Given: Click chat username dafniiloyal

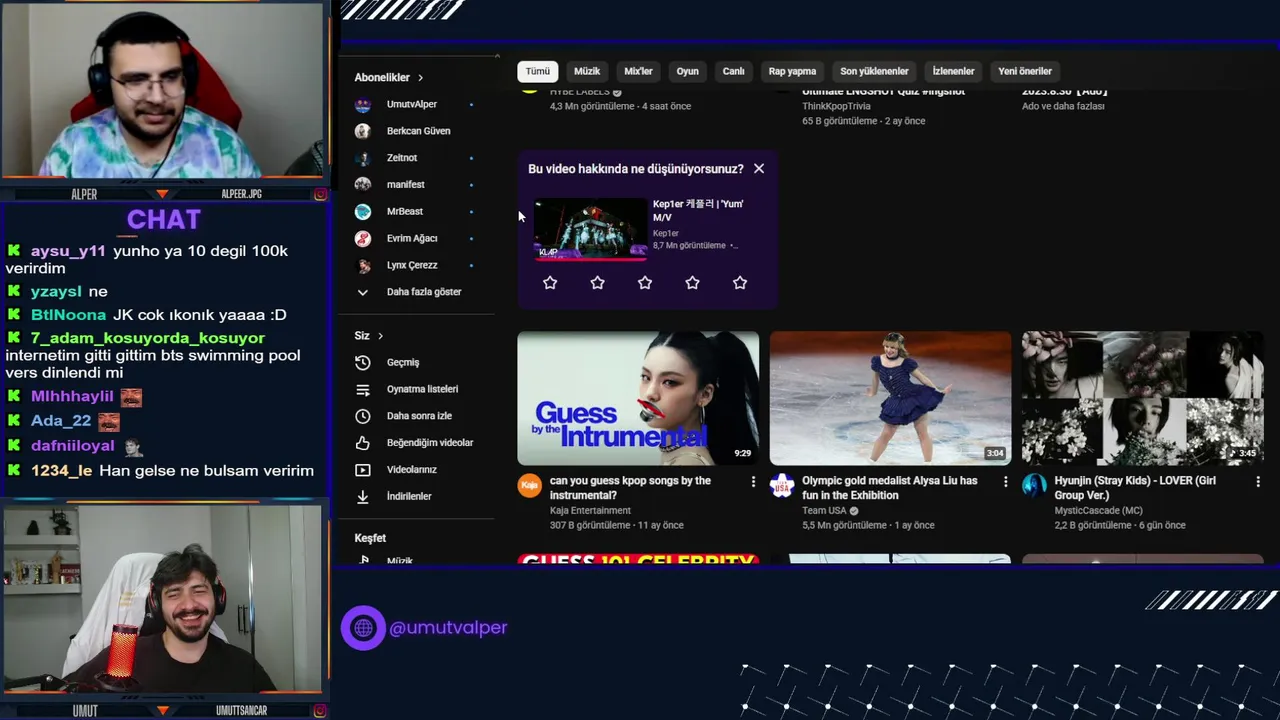Looking at the screenshot, I should (73, 446).
